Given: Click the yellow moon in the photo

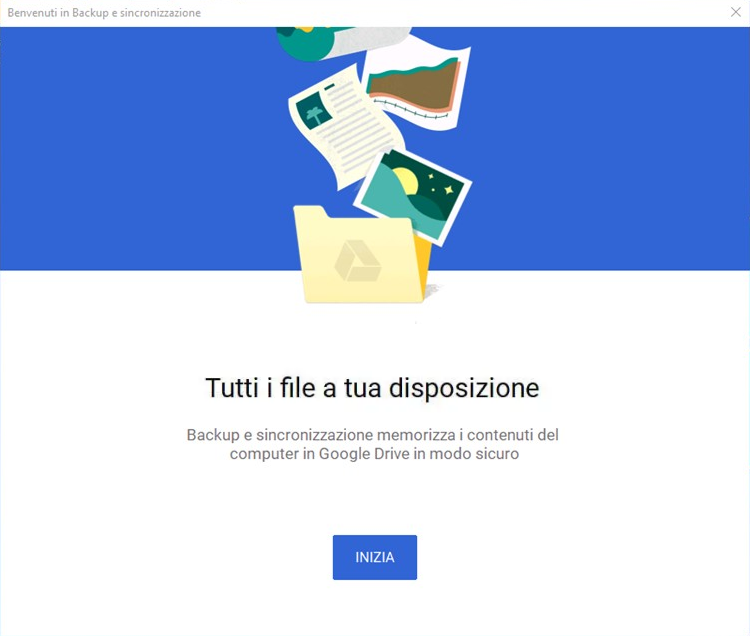Looking at the screenshot, I should click(x=407, y=182).
